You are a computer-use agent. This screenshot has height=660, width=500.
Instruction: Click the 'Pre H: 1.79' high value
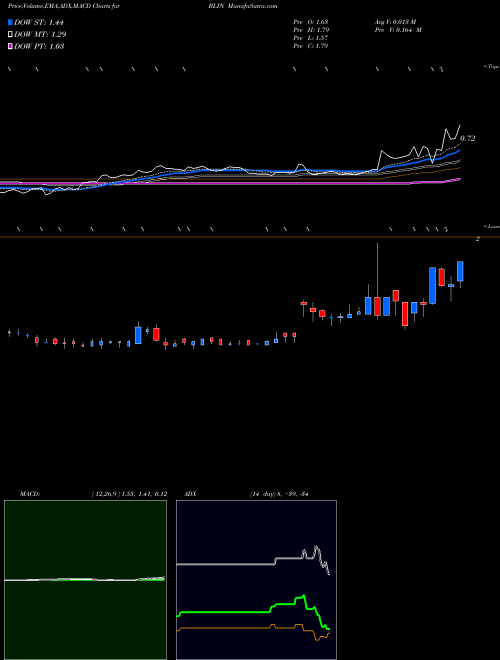311,30
